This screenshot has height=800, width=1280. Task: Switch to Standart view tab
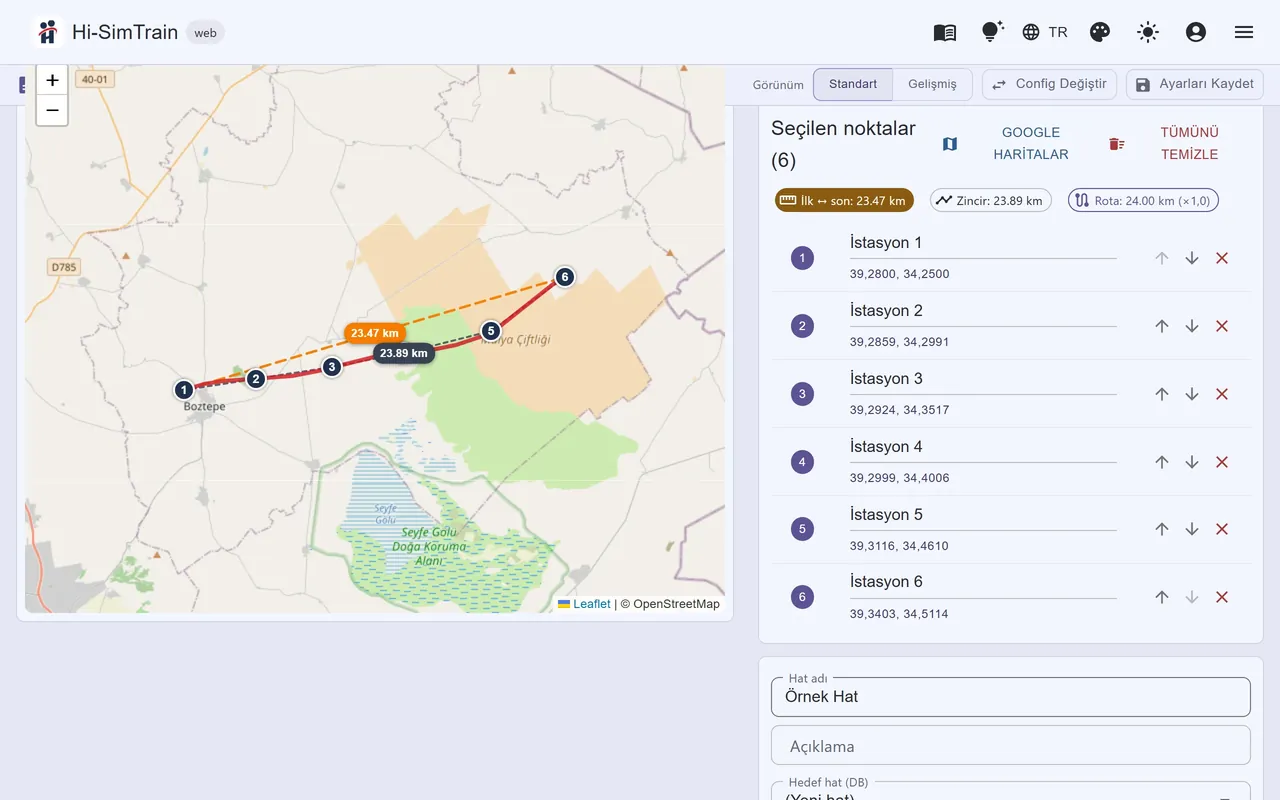point(853,84)
